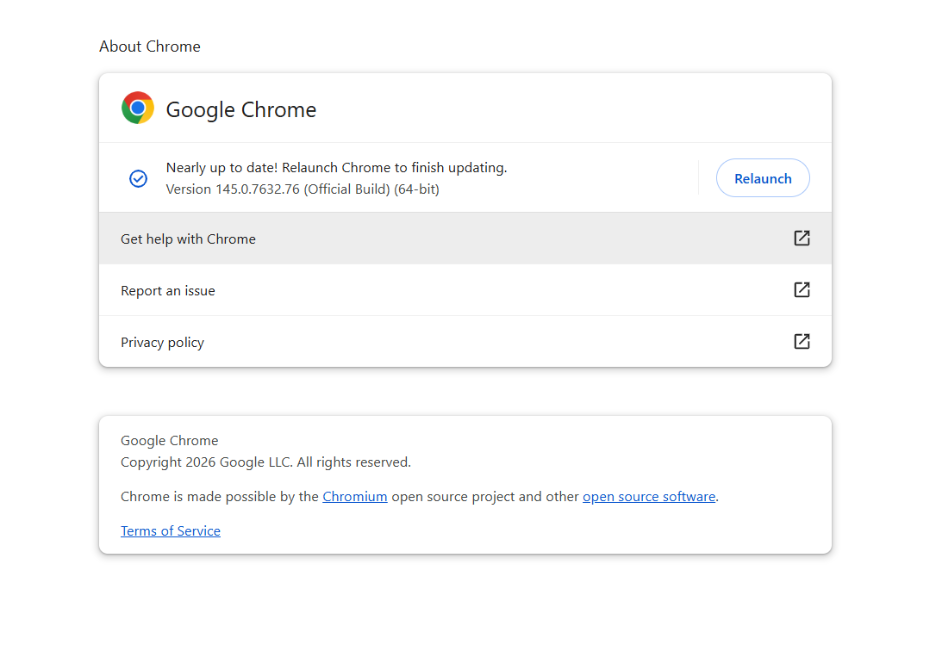Open the open source software link
Image resolution: width=936 pixels, height=651 pixels.
coord(648,496)
